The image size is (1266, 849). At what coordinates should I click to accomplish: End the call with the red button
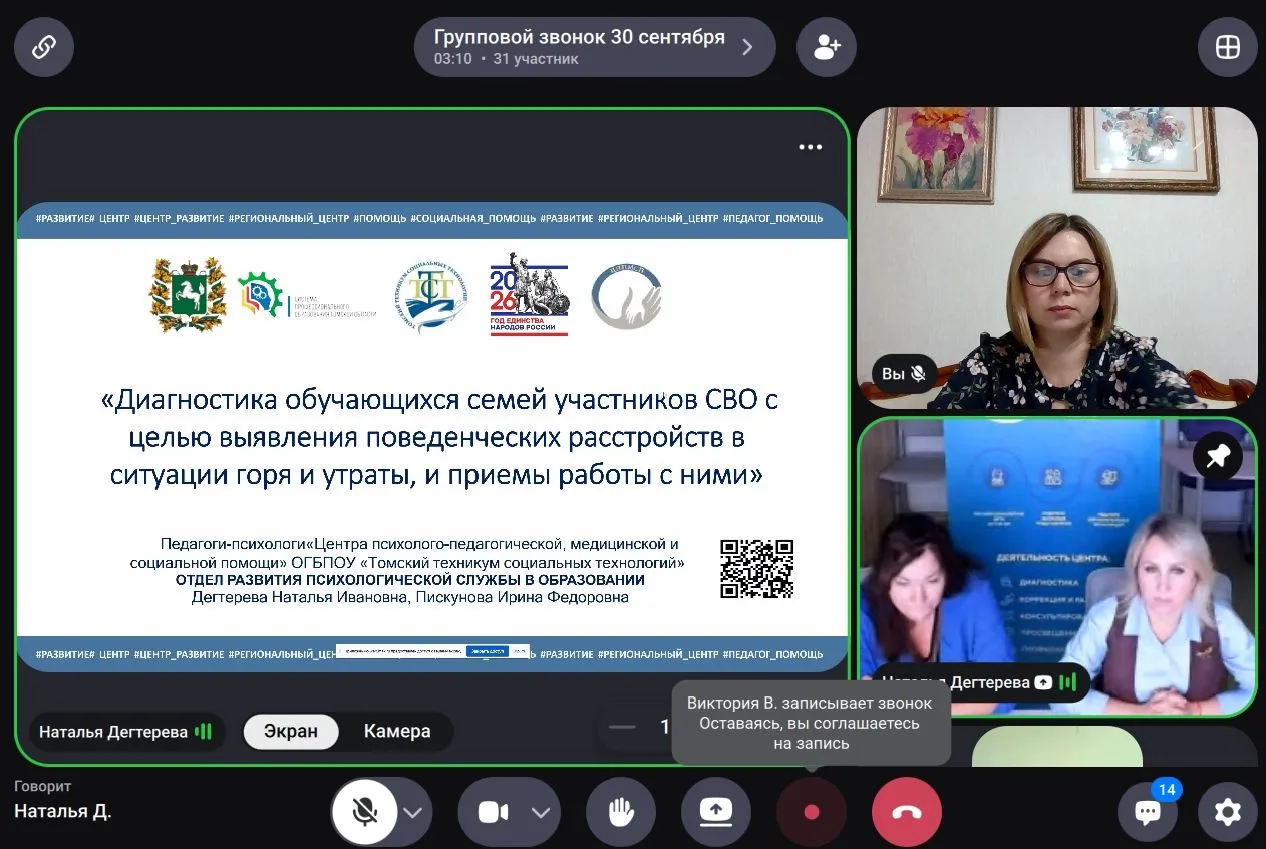pos(907,812)
